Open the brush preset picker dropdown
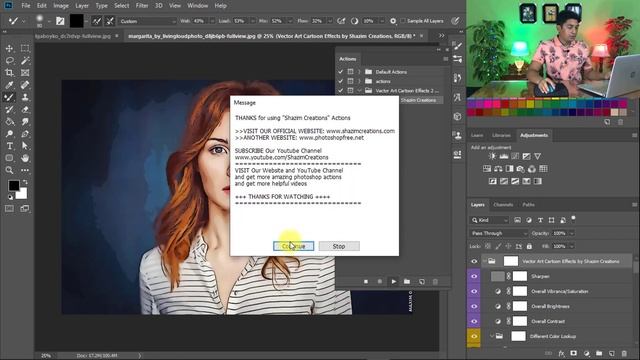 49,21
